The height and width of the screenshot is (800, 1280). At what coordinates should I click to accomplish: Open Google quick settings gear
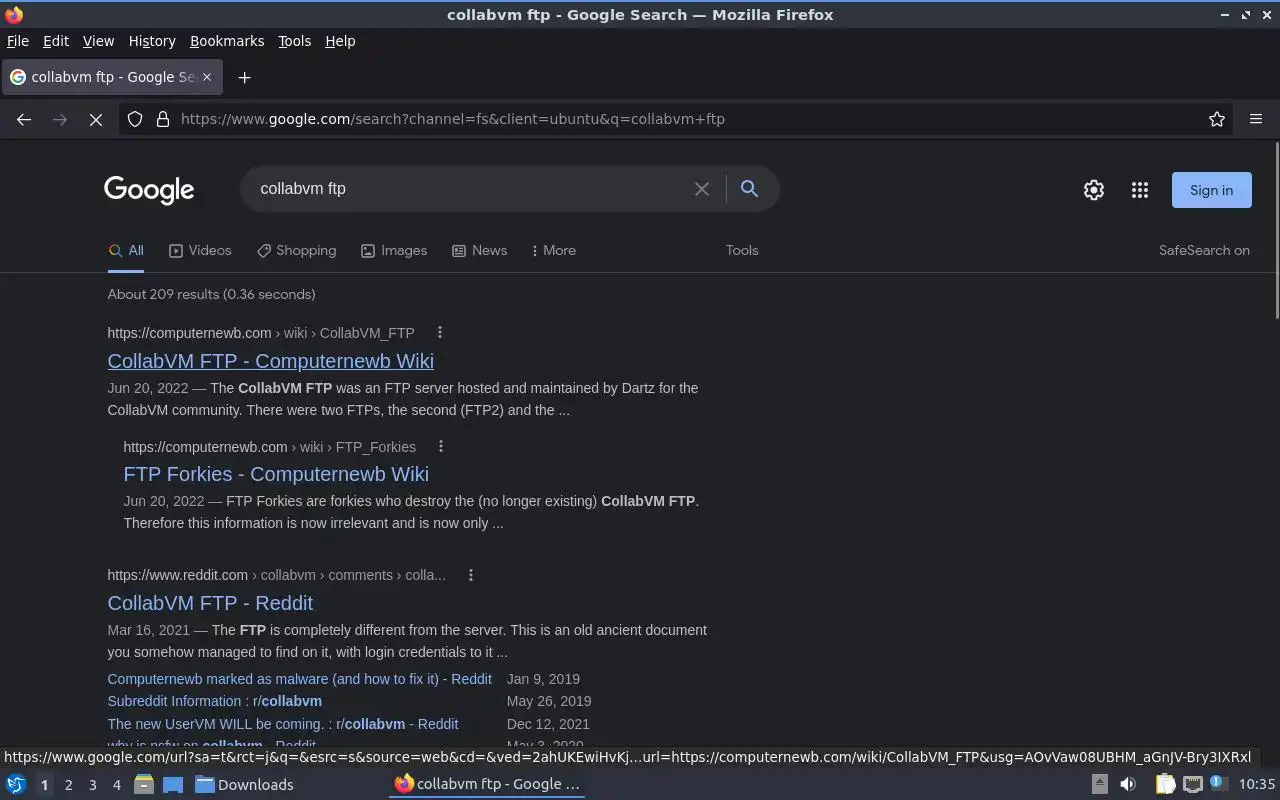[x=1094, y=190]
